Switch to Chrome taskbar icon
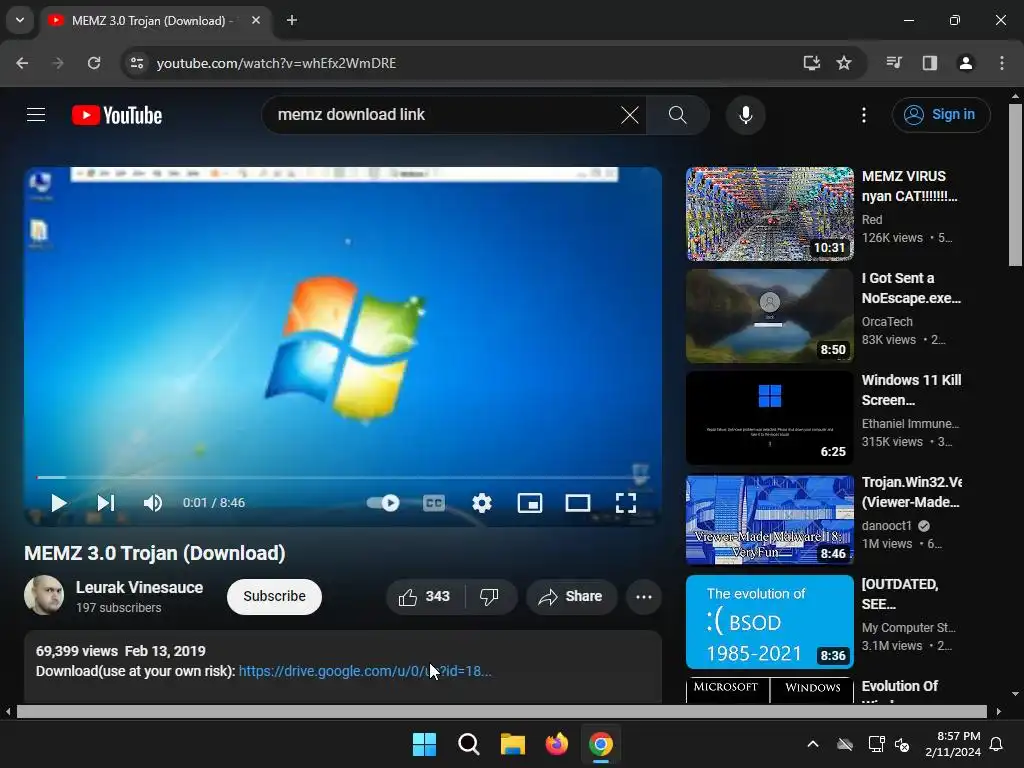 pyautogui.click(x=601, y=744)
